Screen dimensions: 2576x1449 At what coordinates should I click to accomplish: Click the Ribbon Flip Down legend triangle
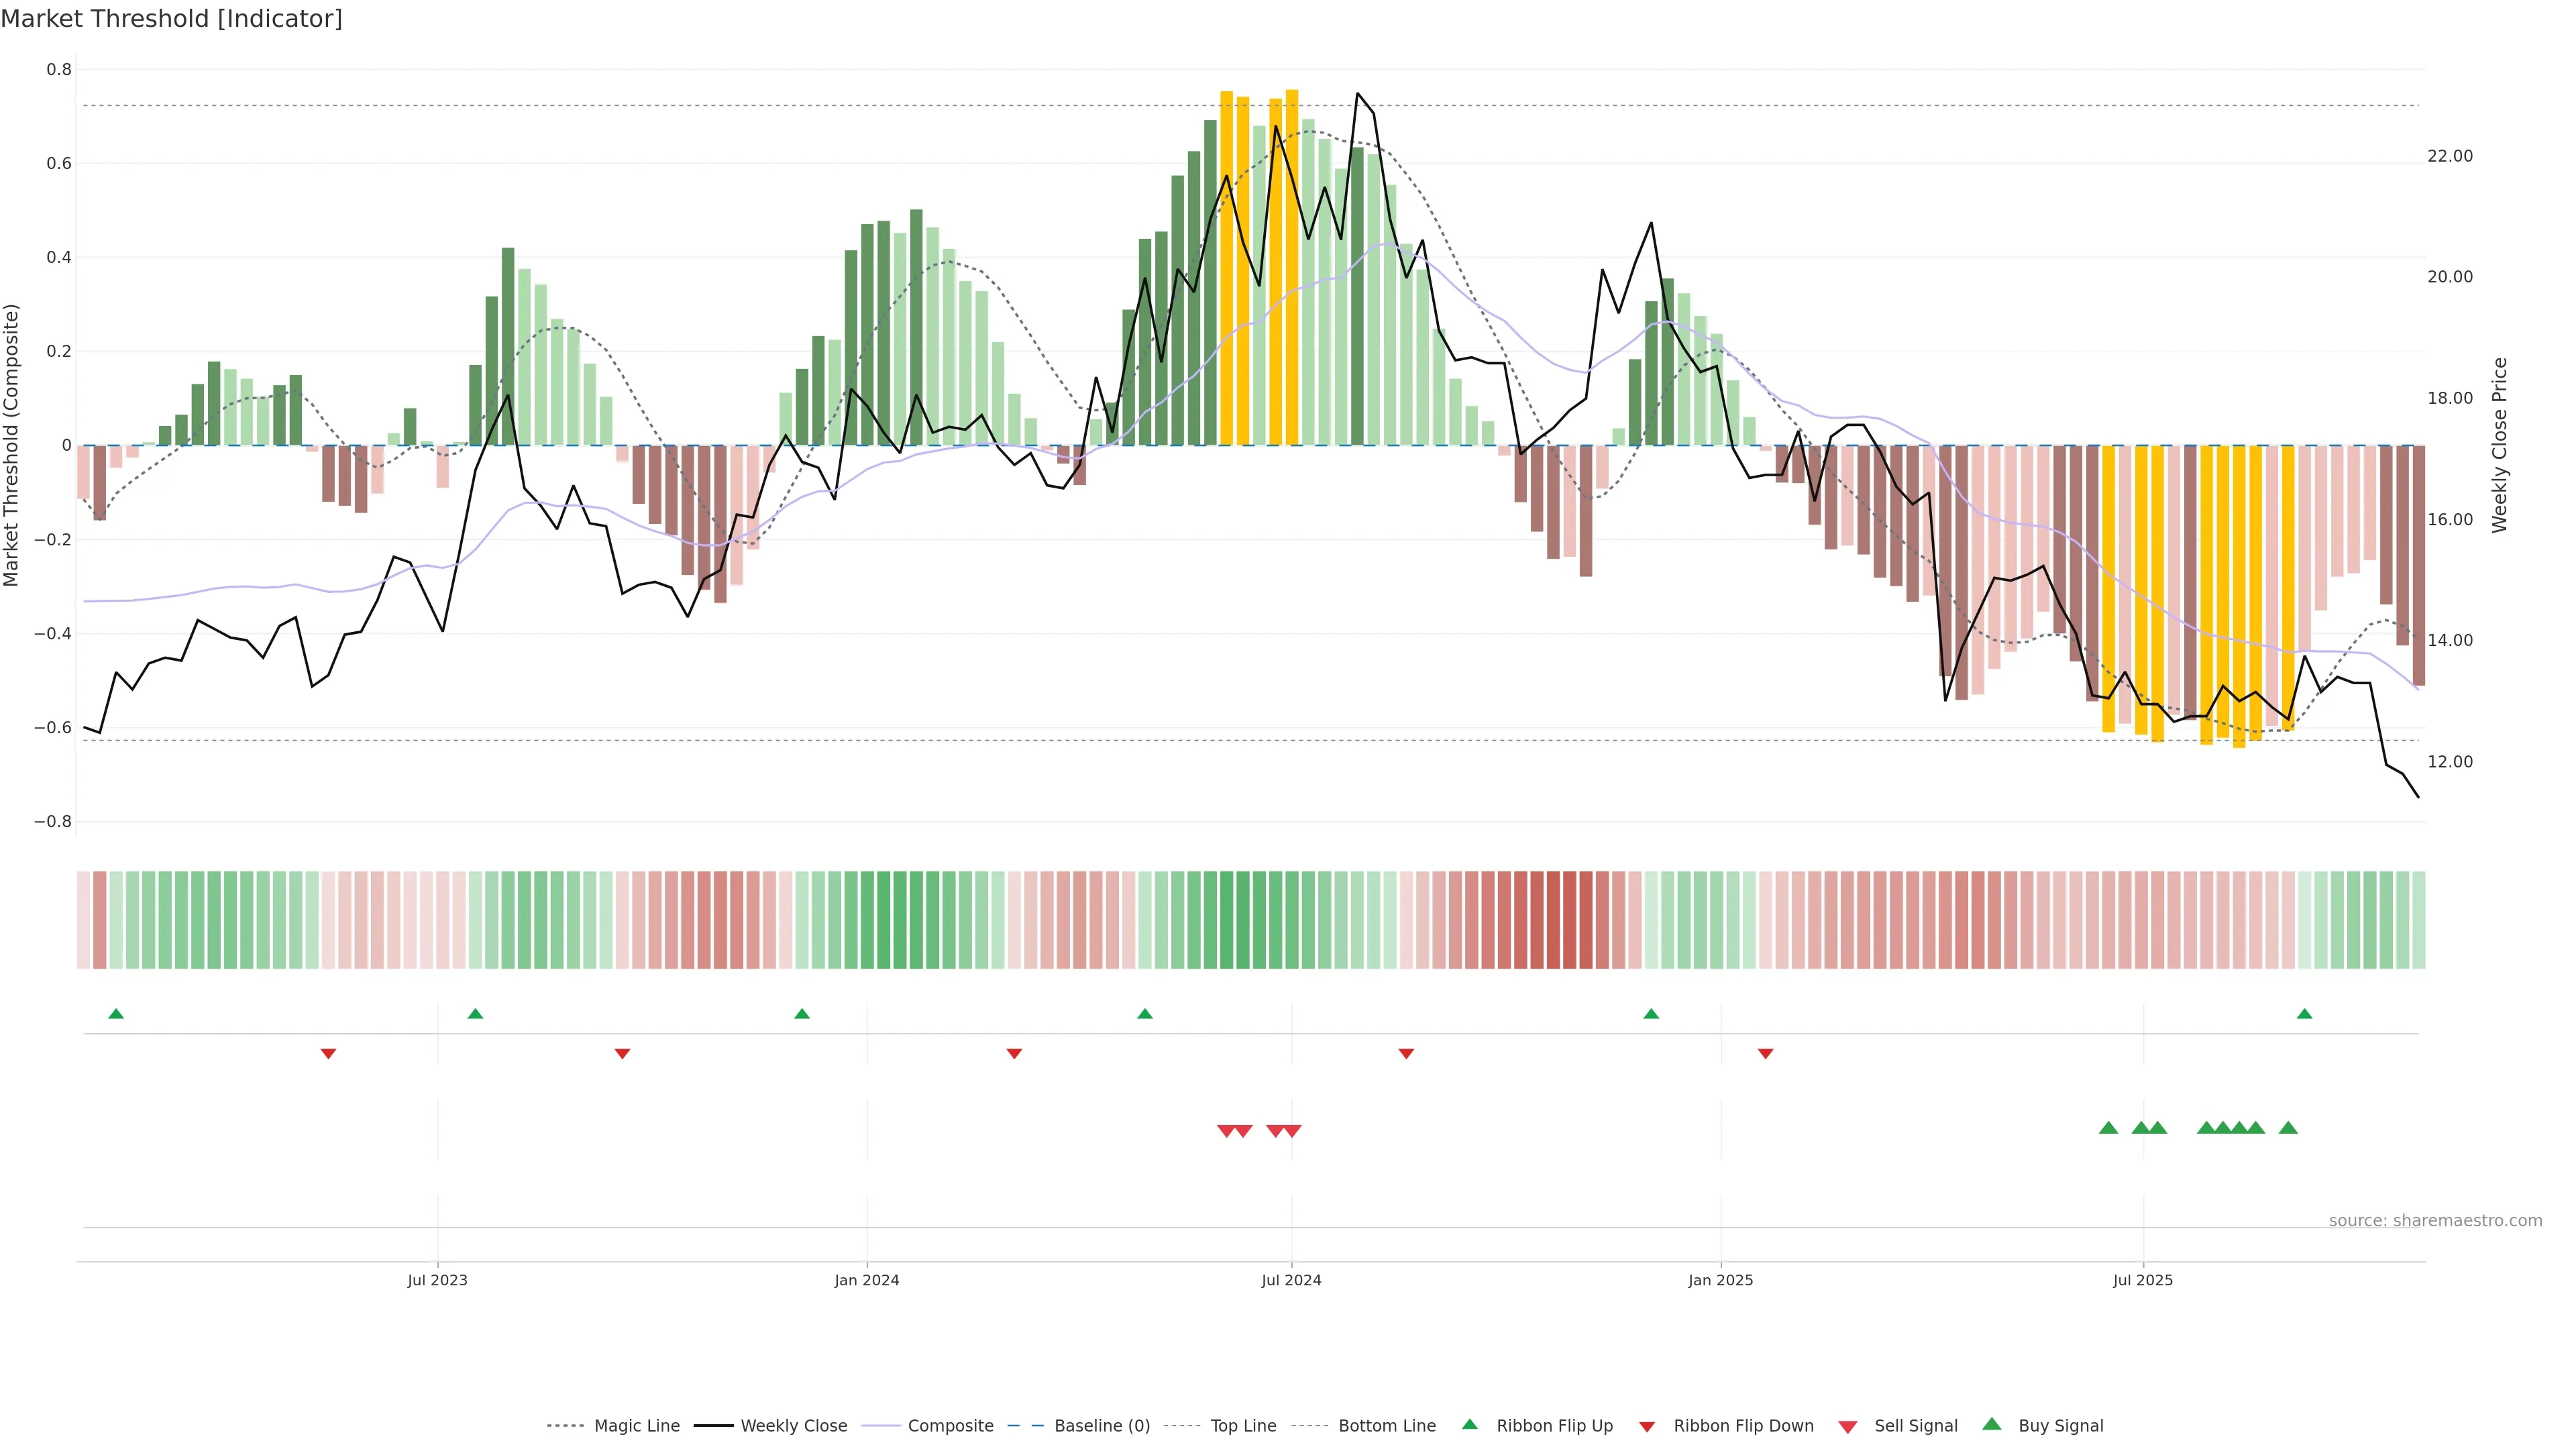pyautogui.click(x=1647, y=1426)
